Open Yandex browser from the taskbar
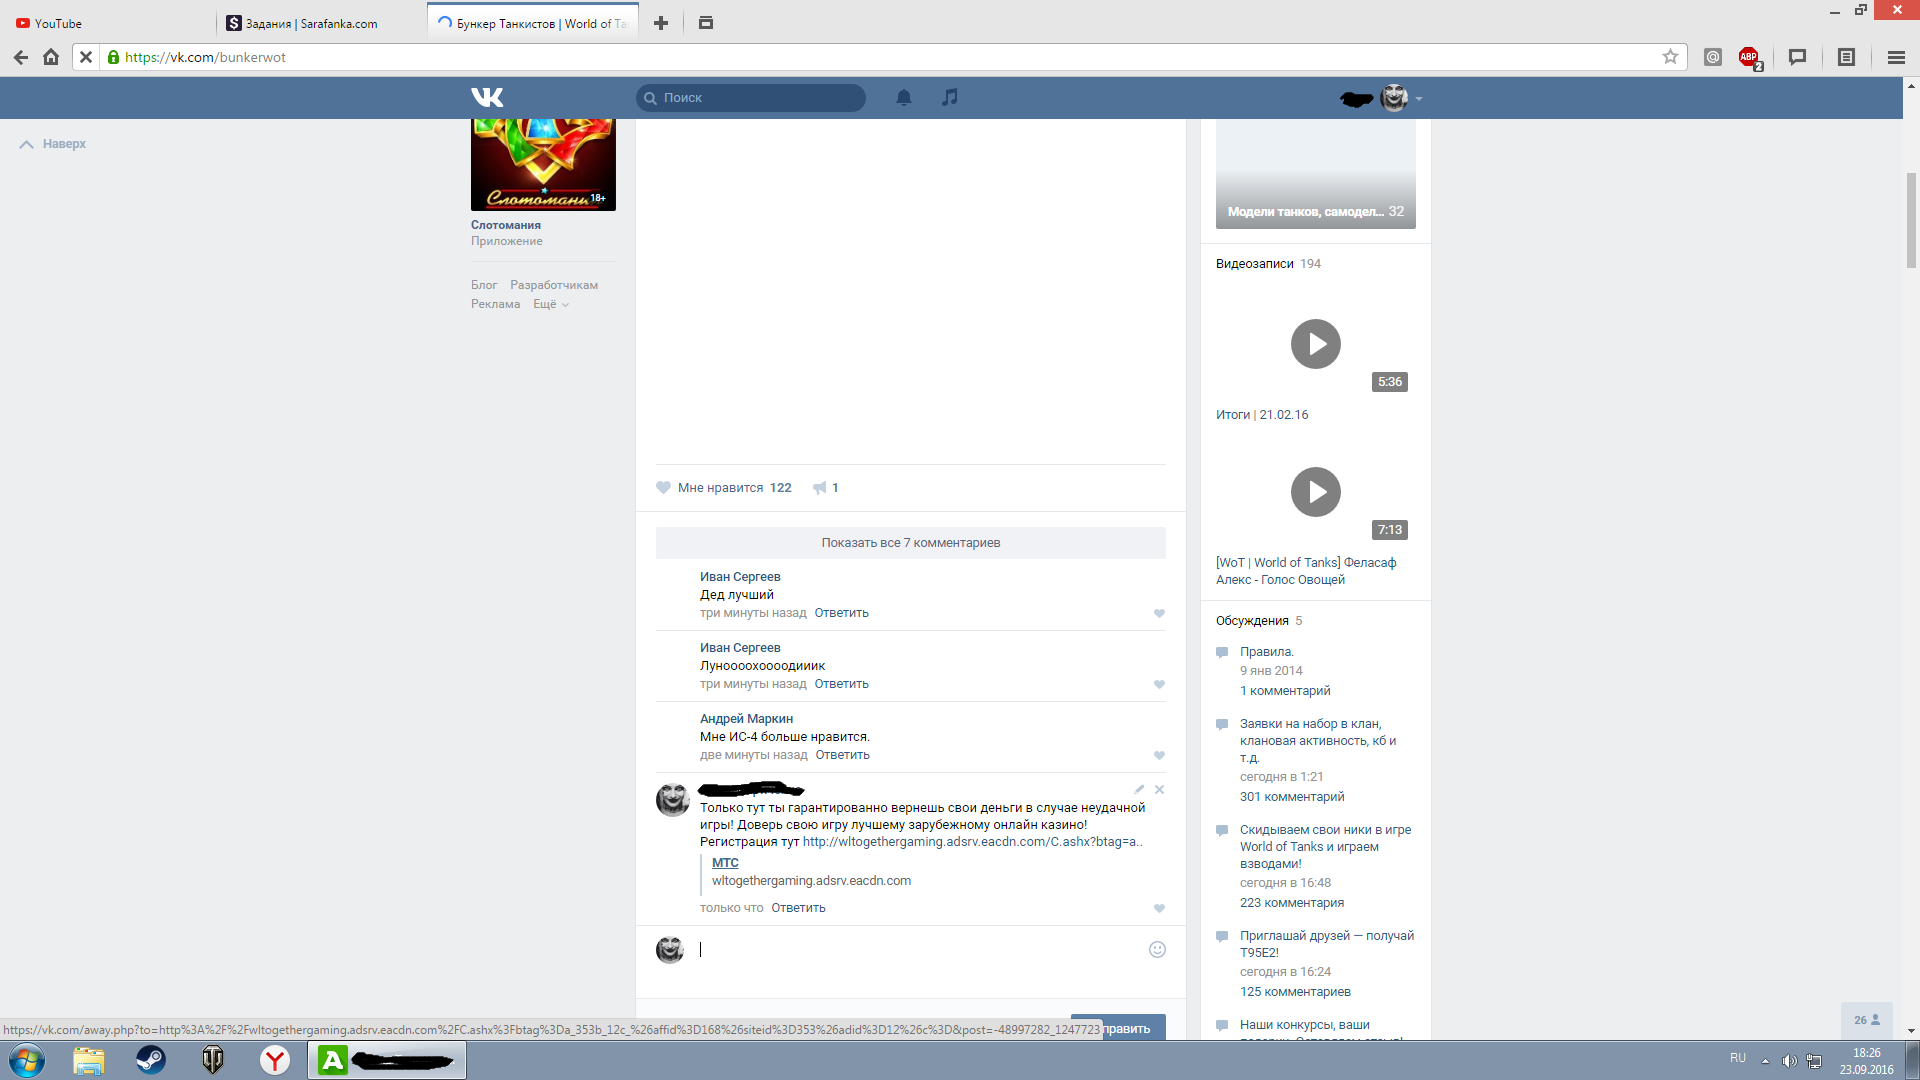 click(x=275, y=1059)
